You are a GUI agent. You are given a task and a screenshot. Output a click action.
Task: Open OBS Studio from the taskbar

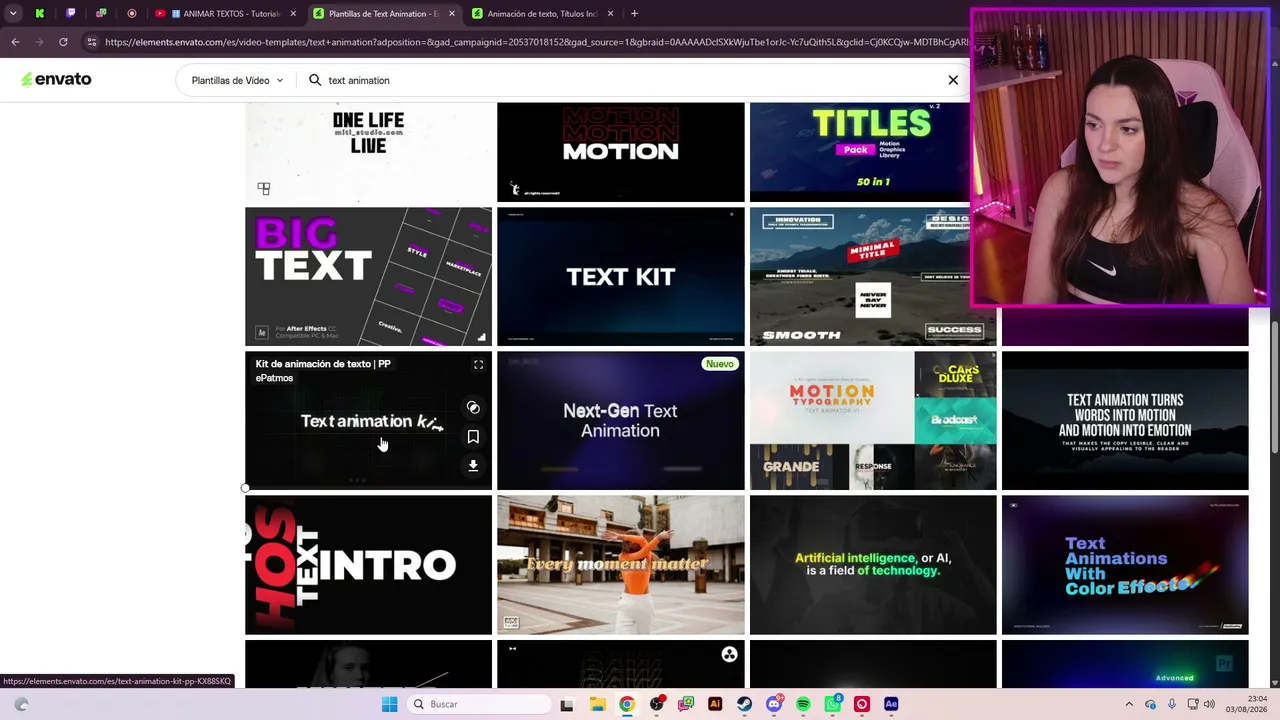656,704
